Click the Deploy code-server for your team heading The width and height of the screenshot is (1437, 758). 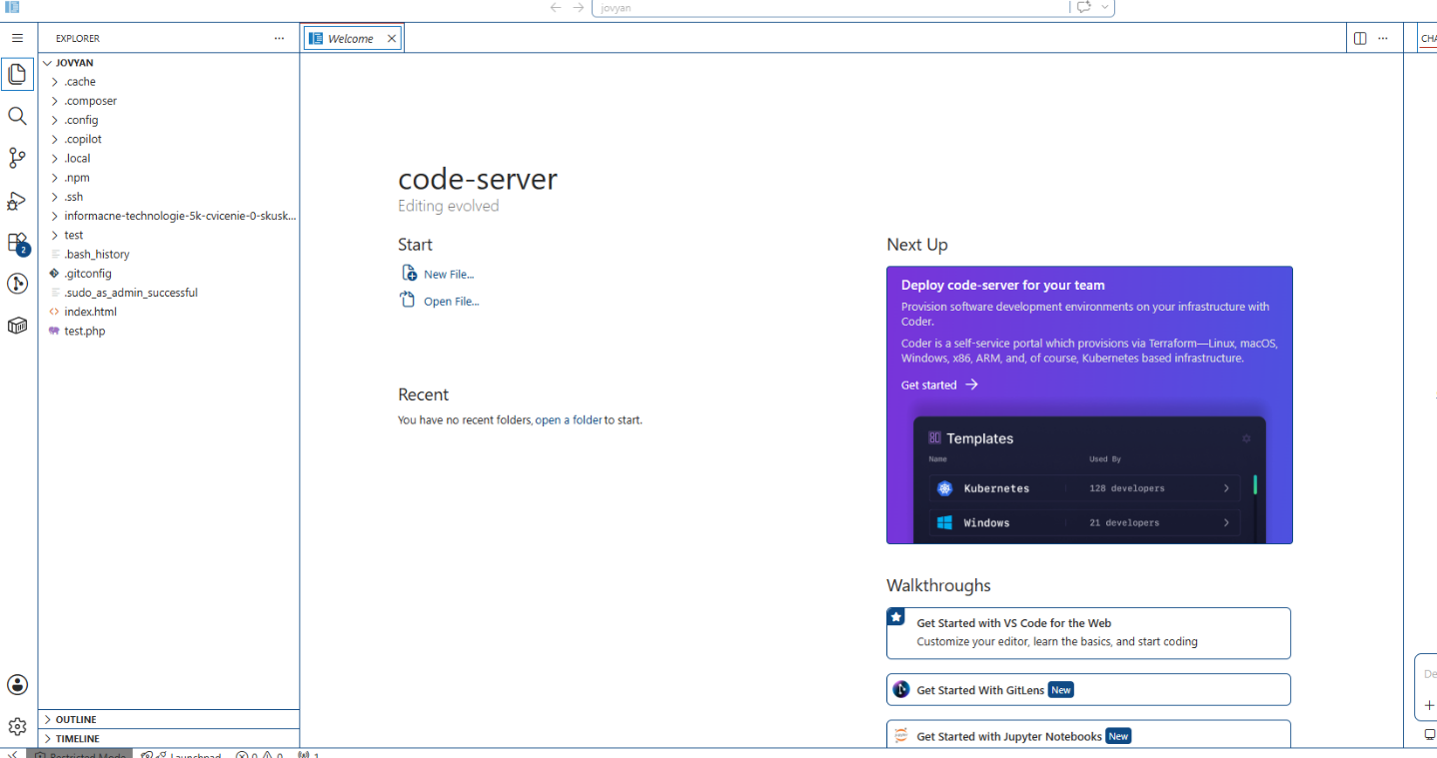point(1003,285)
